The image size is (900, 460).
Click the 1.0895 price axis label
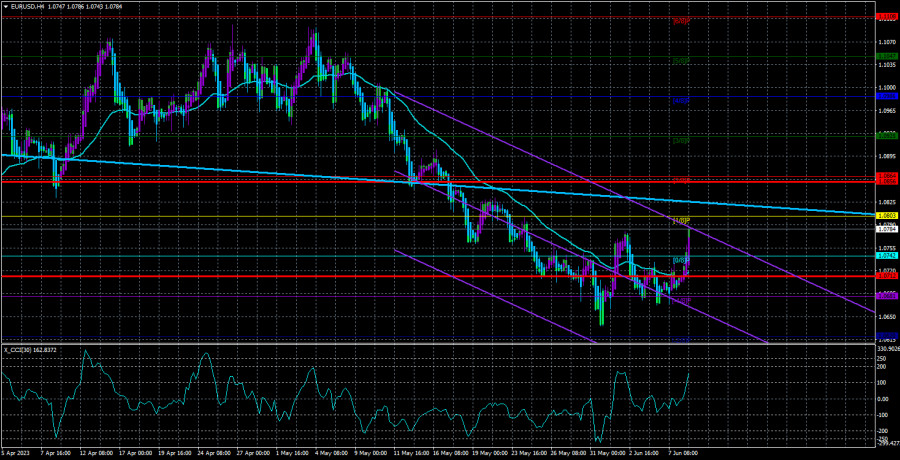pyautogui.click(x=886, y=156)
